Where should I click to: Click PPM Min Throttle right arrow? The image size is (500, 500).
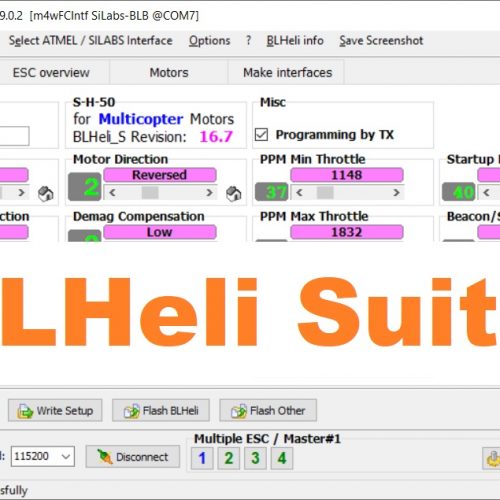(x=396, y=192)
